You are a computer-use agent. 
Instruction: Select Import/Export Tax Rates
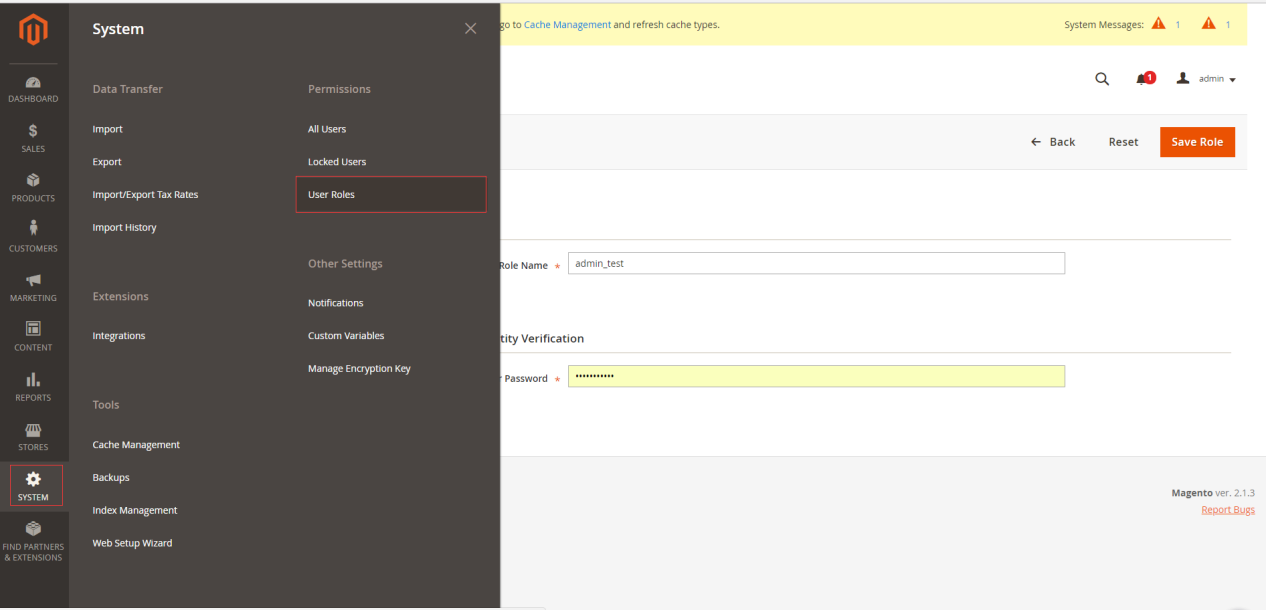[145, 195]
